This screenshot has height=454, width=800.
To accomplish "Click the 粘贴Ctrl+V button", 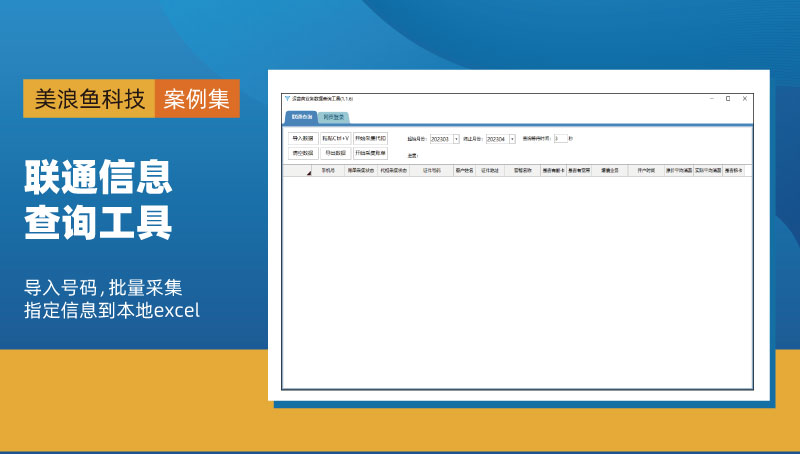I will click(336, 138).
